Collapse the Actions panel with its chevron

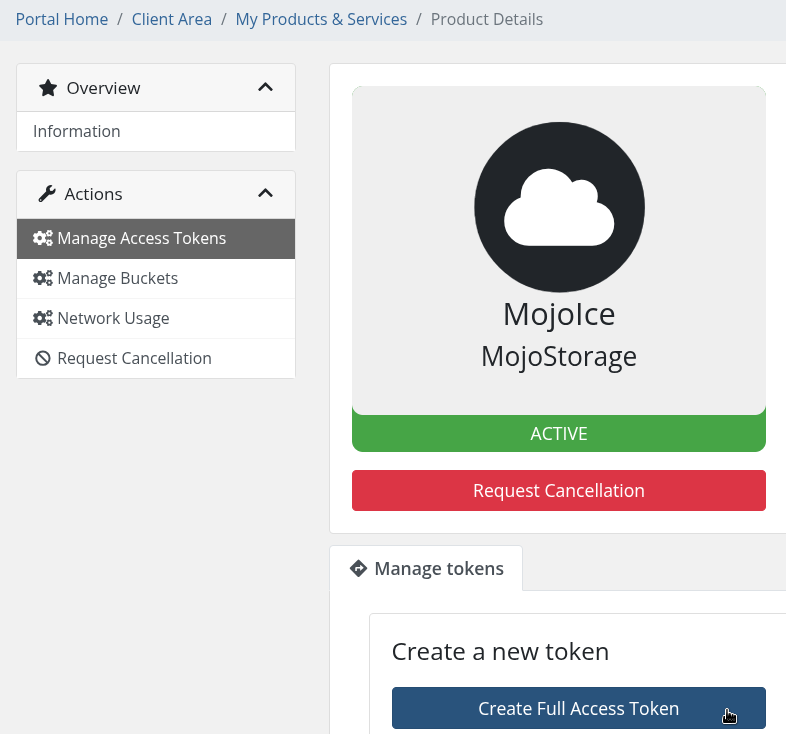coord(265,193)
